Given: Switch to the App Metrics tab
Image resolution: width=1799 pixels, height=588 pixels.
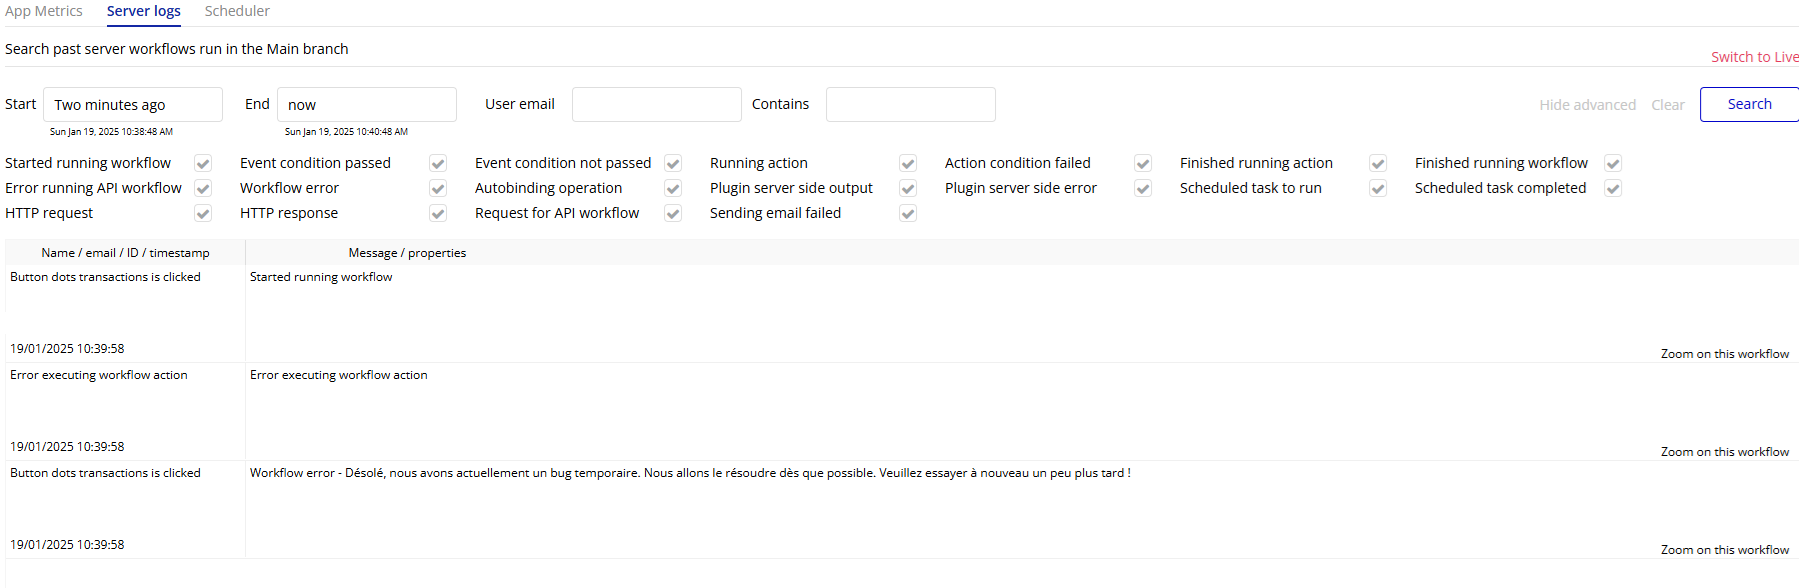Looking at the screenshot, I should (44, 11).
